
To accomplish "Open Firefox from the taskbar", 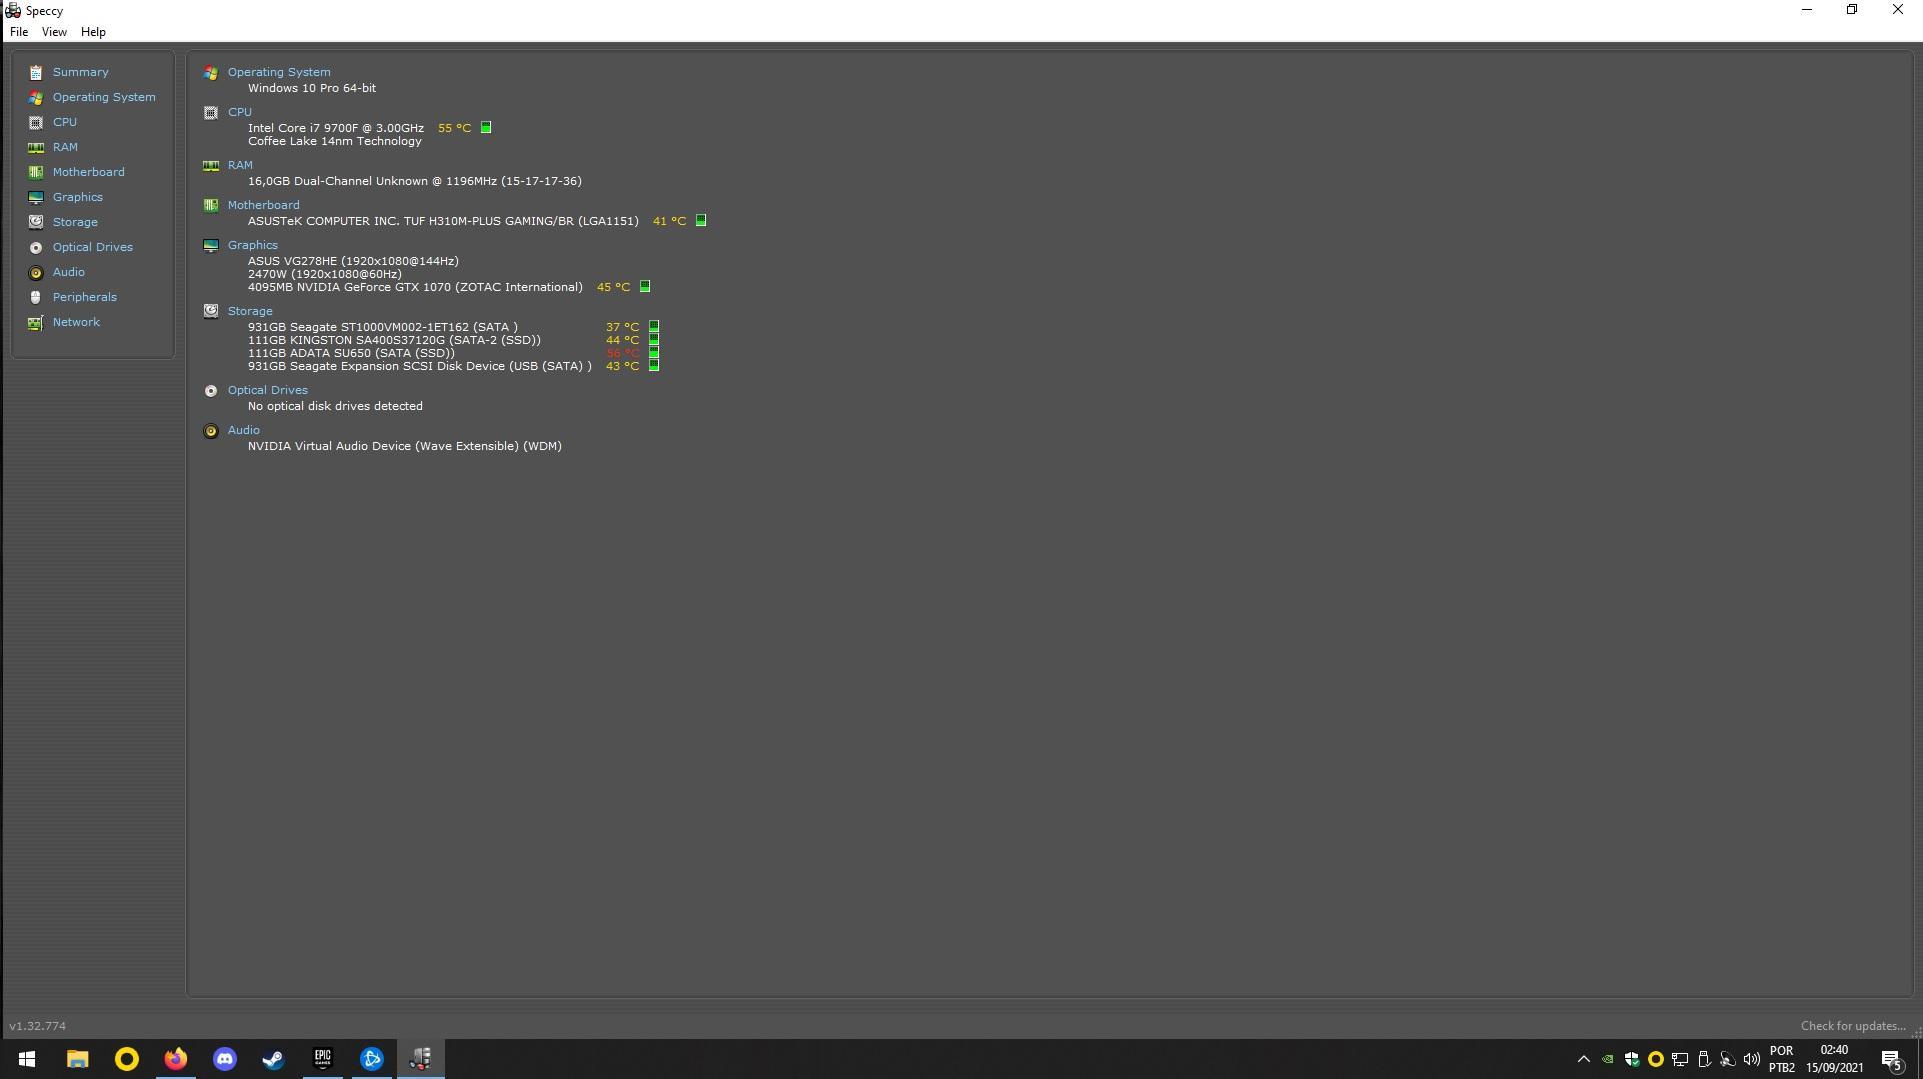I will (176, 1059).
